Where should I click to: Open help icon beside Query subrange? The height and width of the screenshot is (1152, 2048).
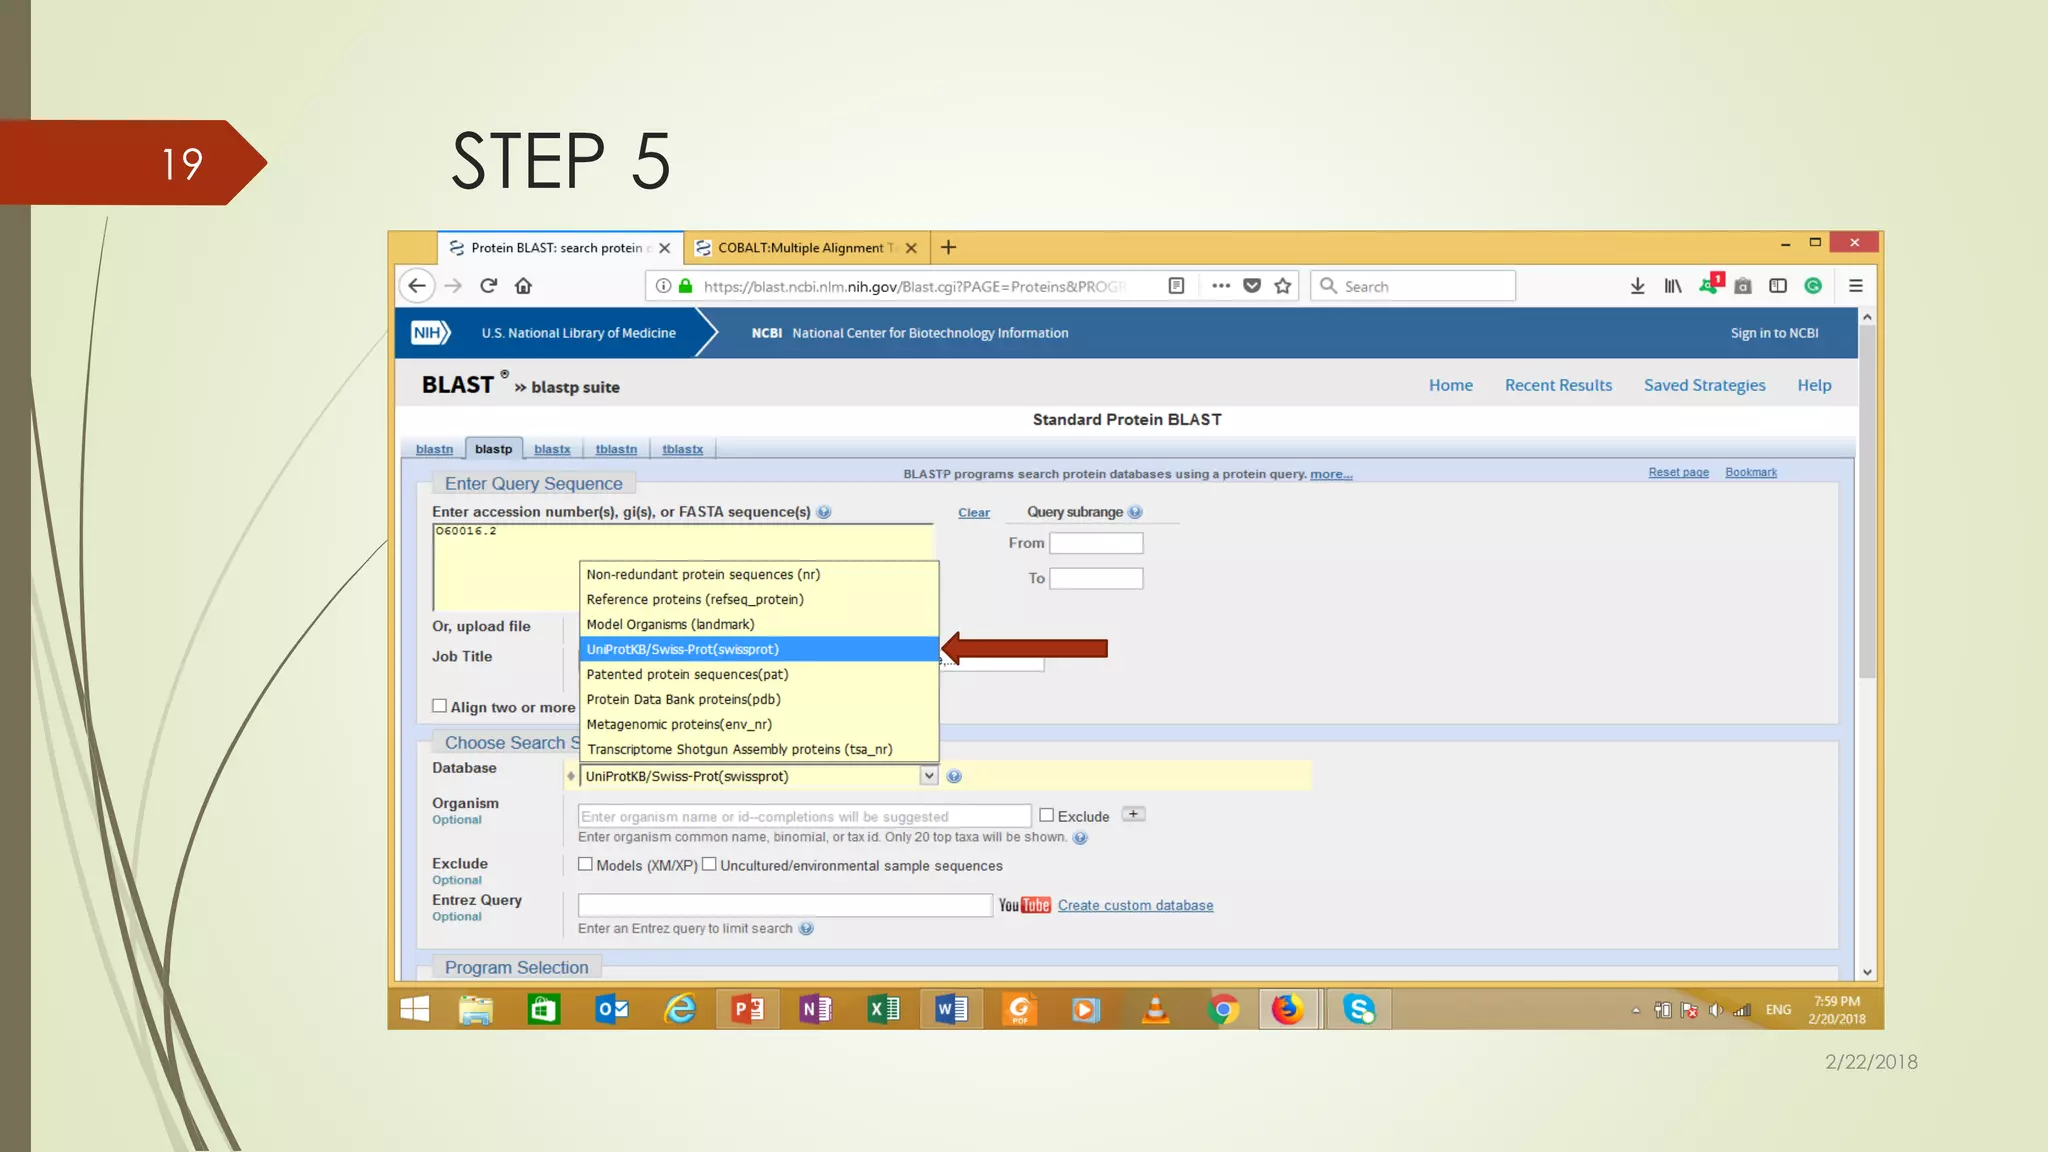click(x=1134, y=512)
